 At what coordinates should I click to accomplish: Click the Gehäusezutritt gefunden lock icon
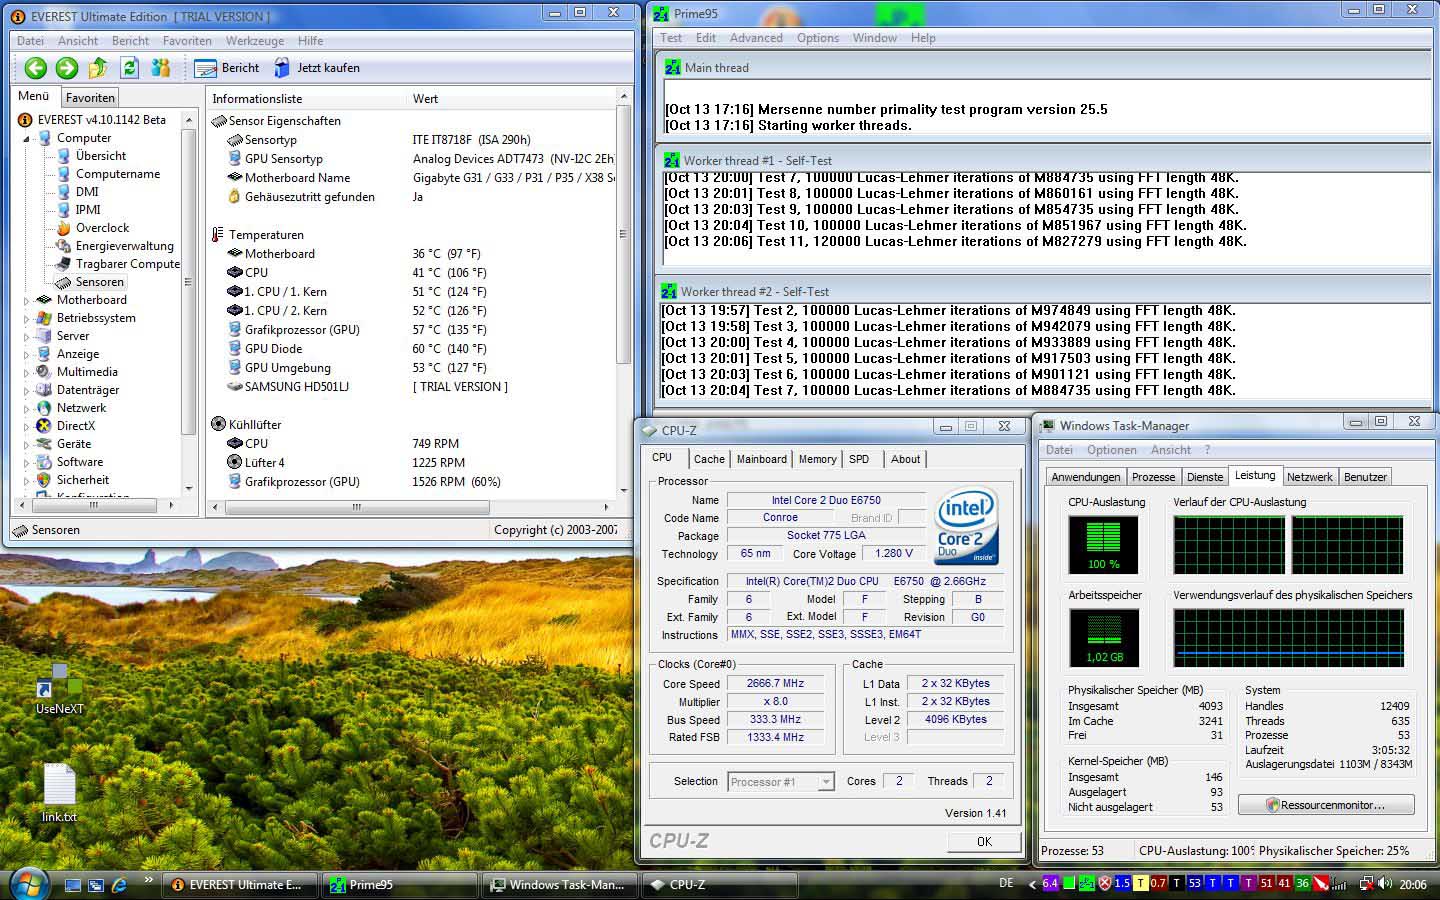[235, 197]
